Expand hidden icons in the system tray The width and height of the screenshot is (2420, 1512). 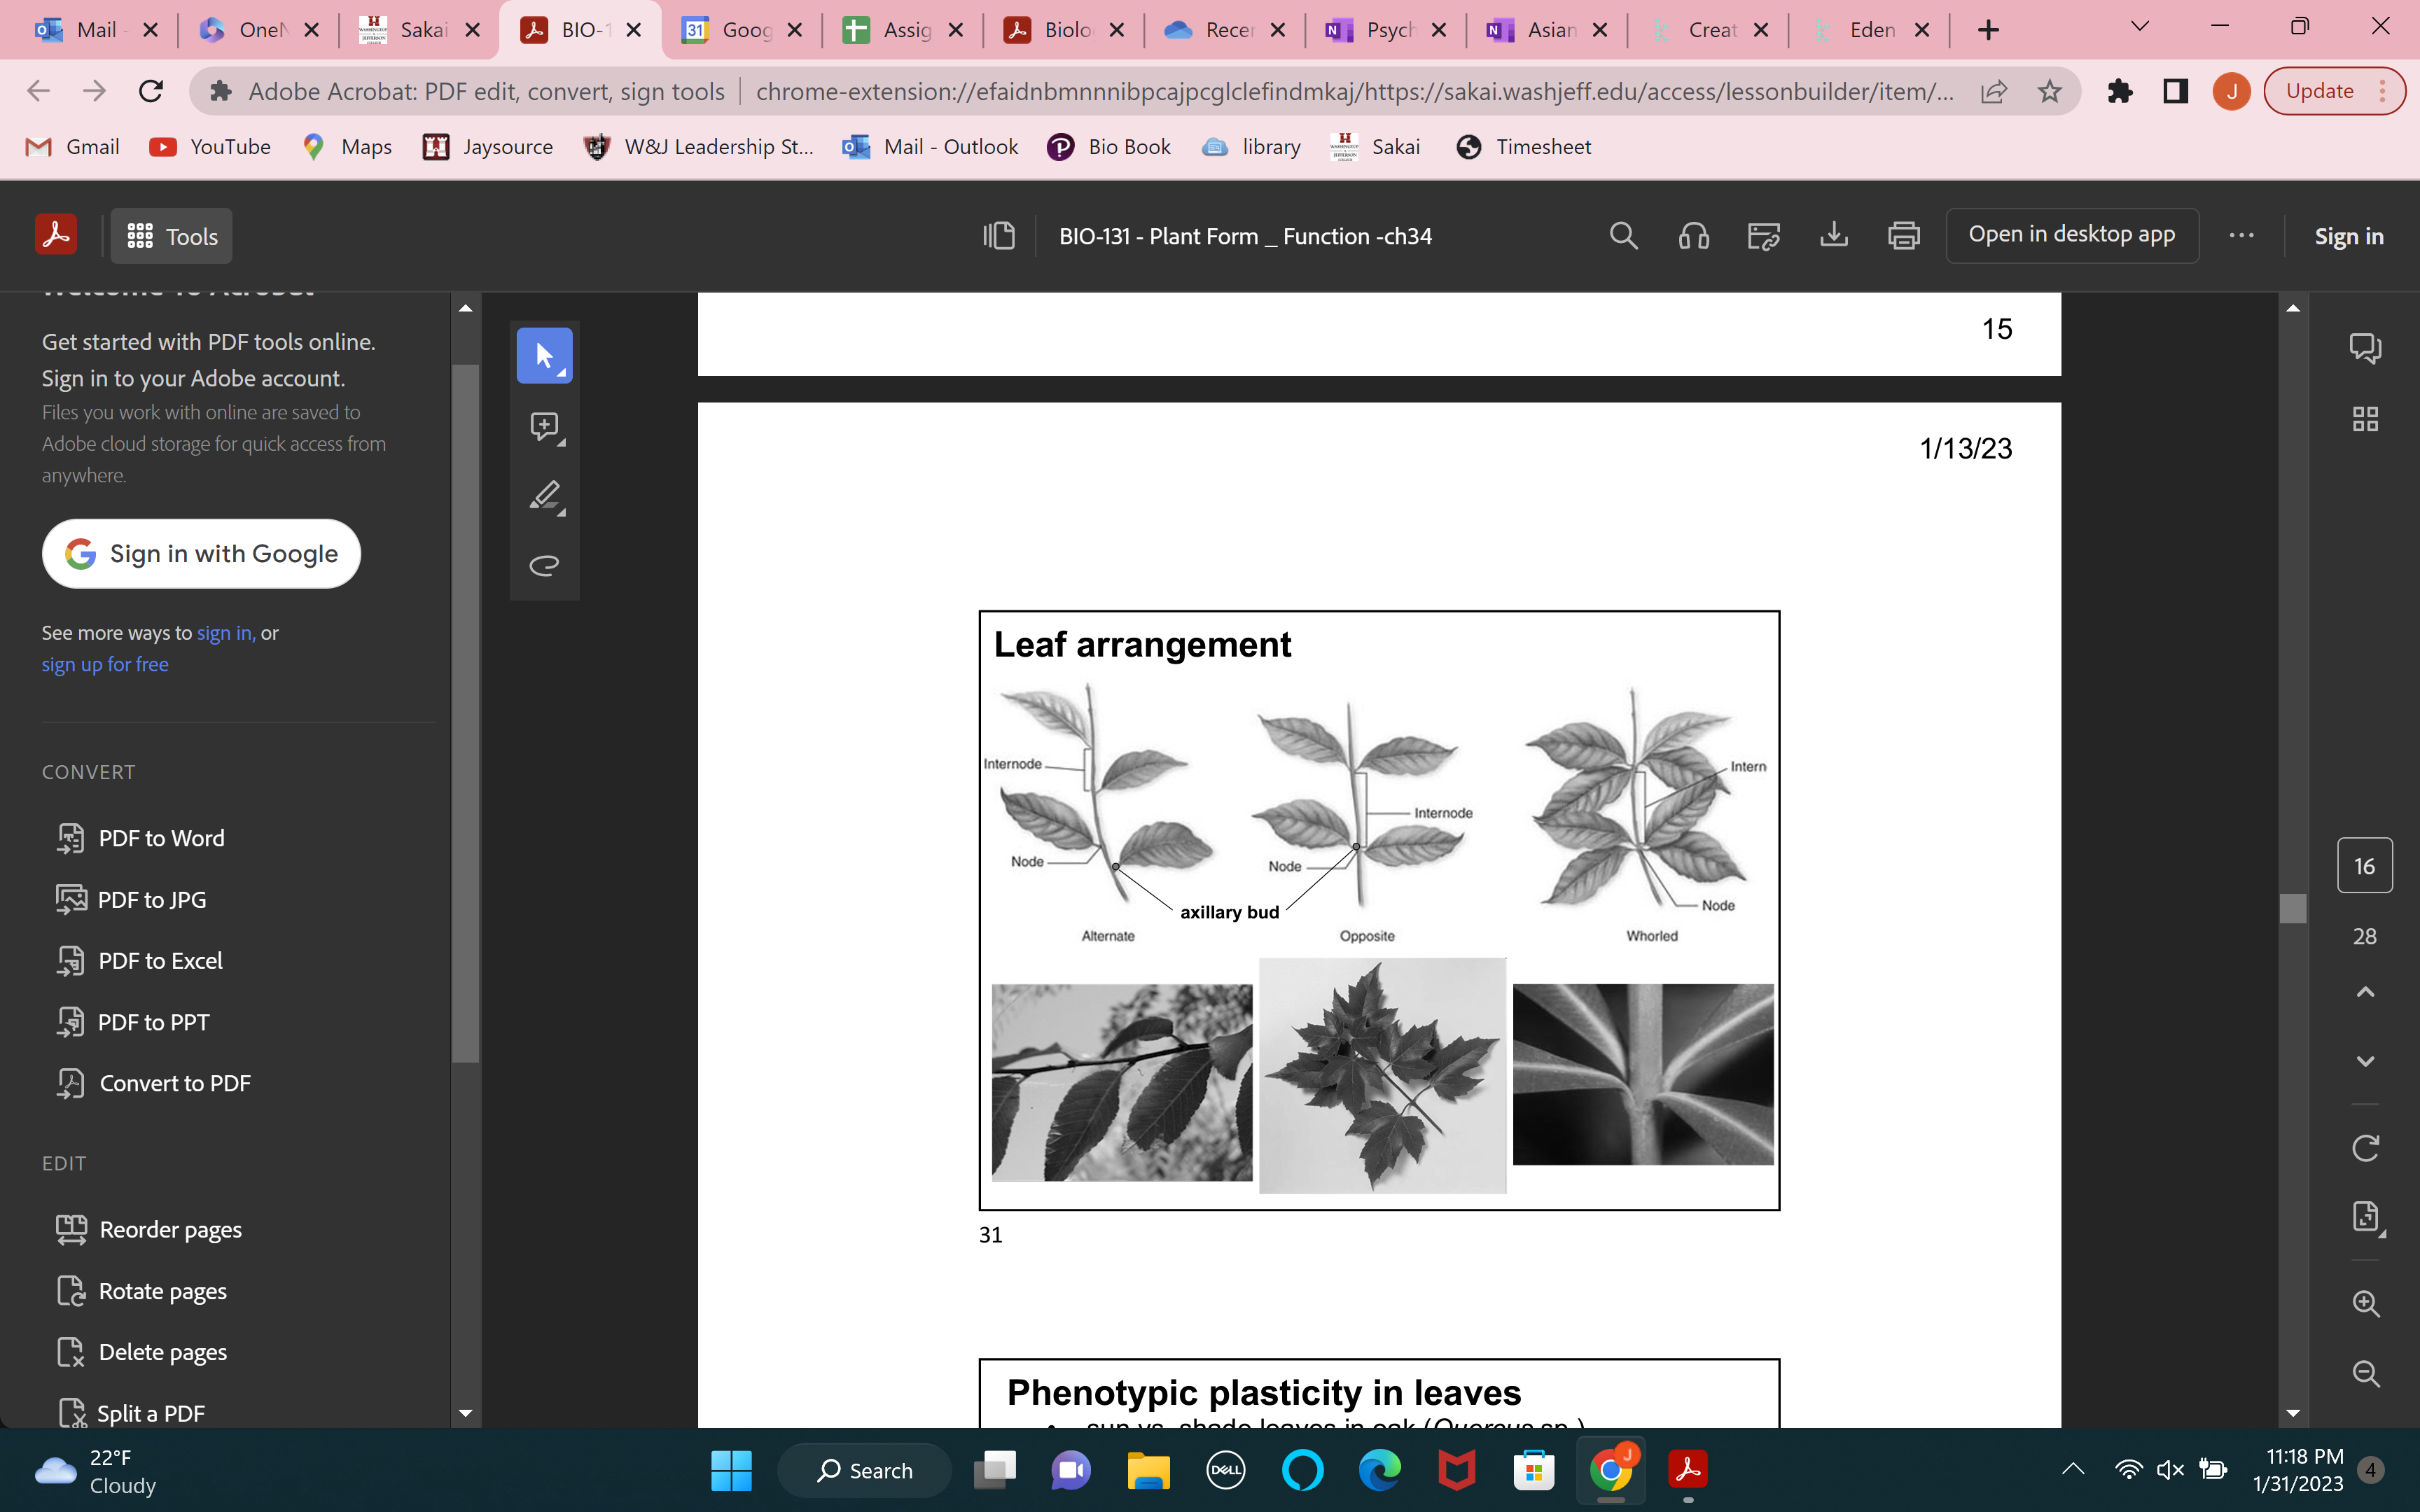point(2072,1470)
